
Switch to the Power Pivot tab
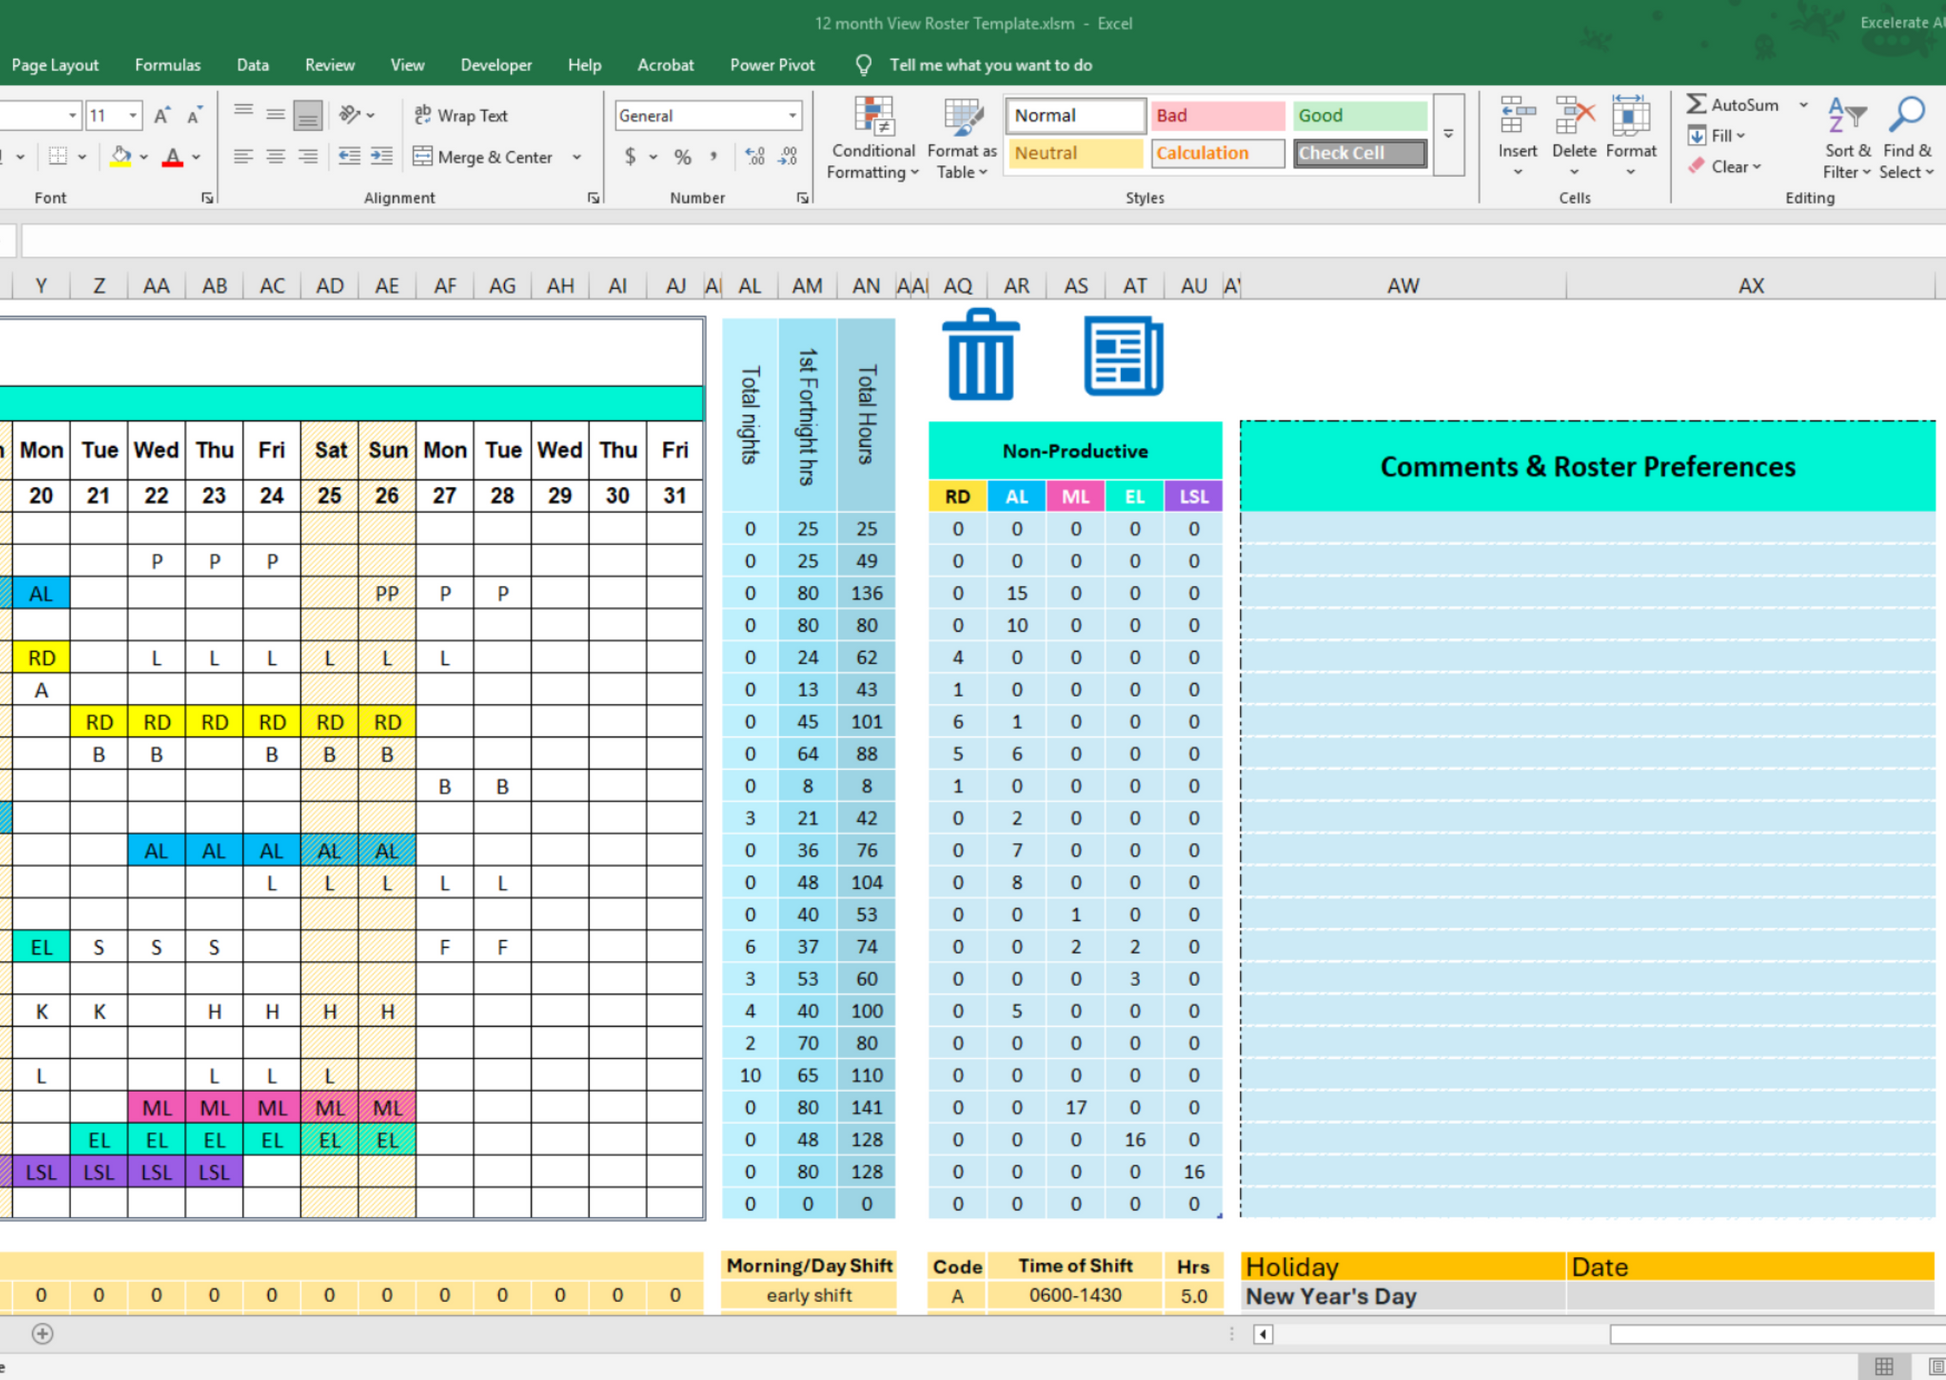pyautogui.click(x=772, y=65)
